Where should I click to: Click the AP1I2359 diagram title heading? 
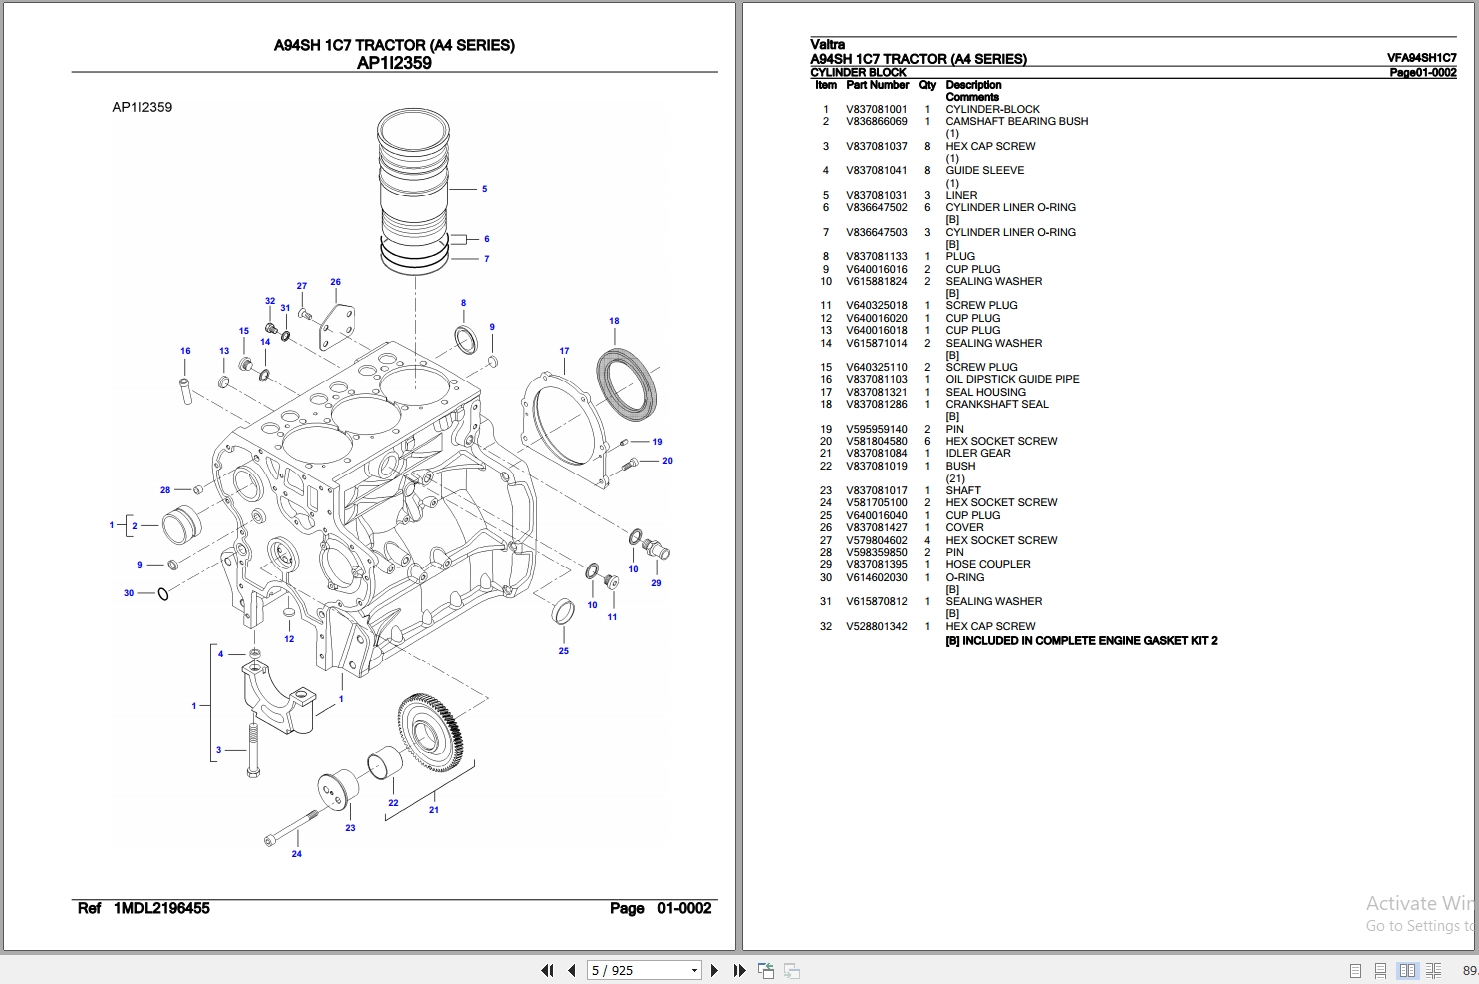[394, 63]
